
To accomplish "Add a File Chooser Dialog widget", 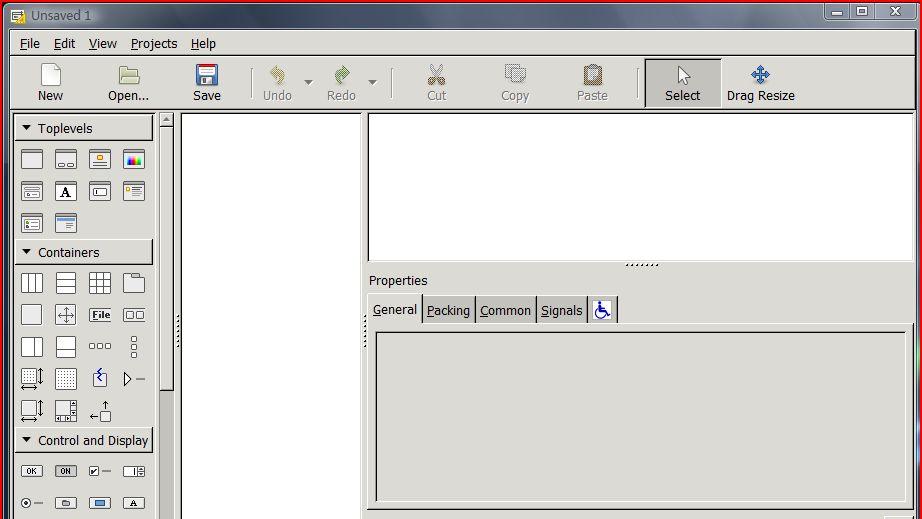I will [32, 191].
